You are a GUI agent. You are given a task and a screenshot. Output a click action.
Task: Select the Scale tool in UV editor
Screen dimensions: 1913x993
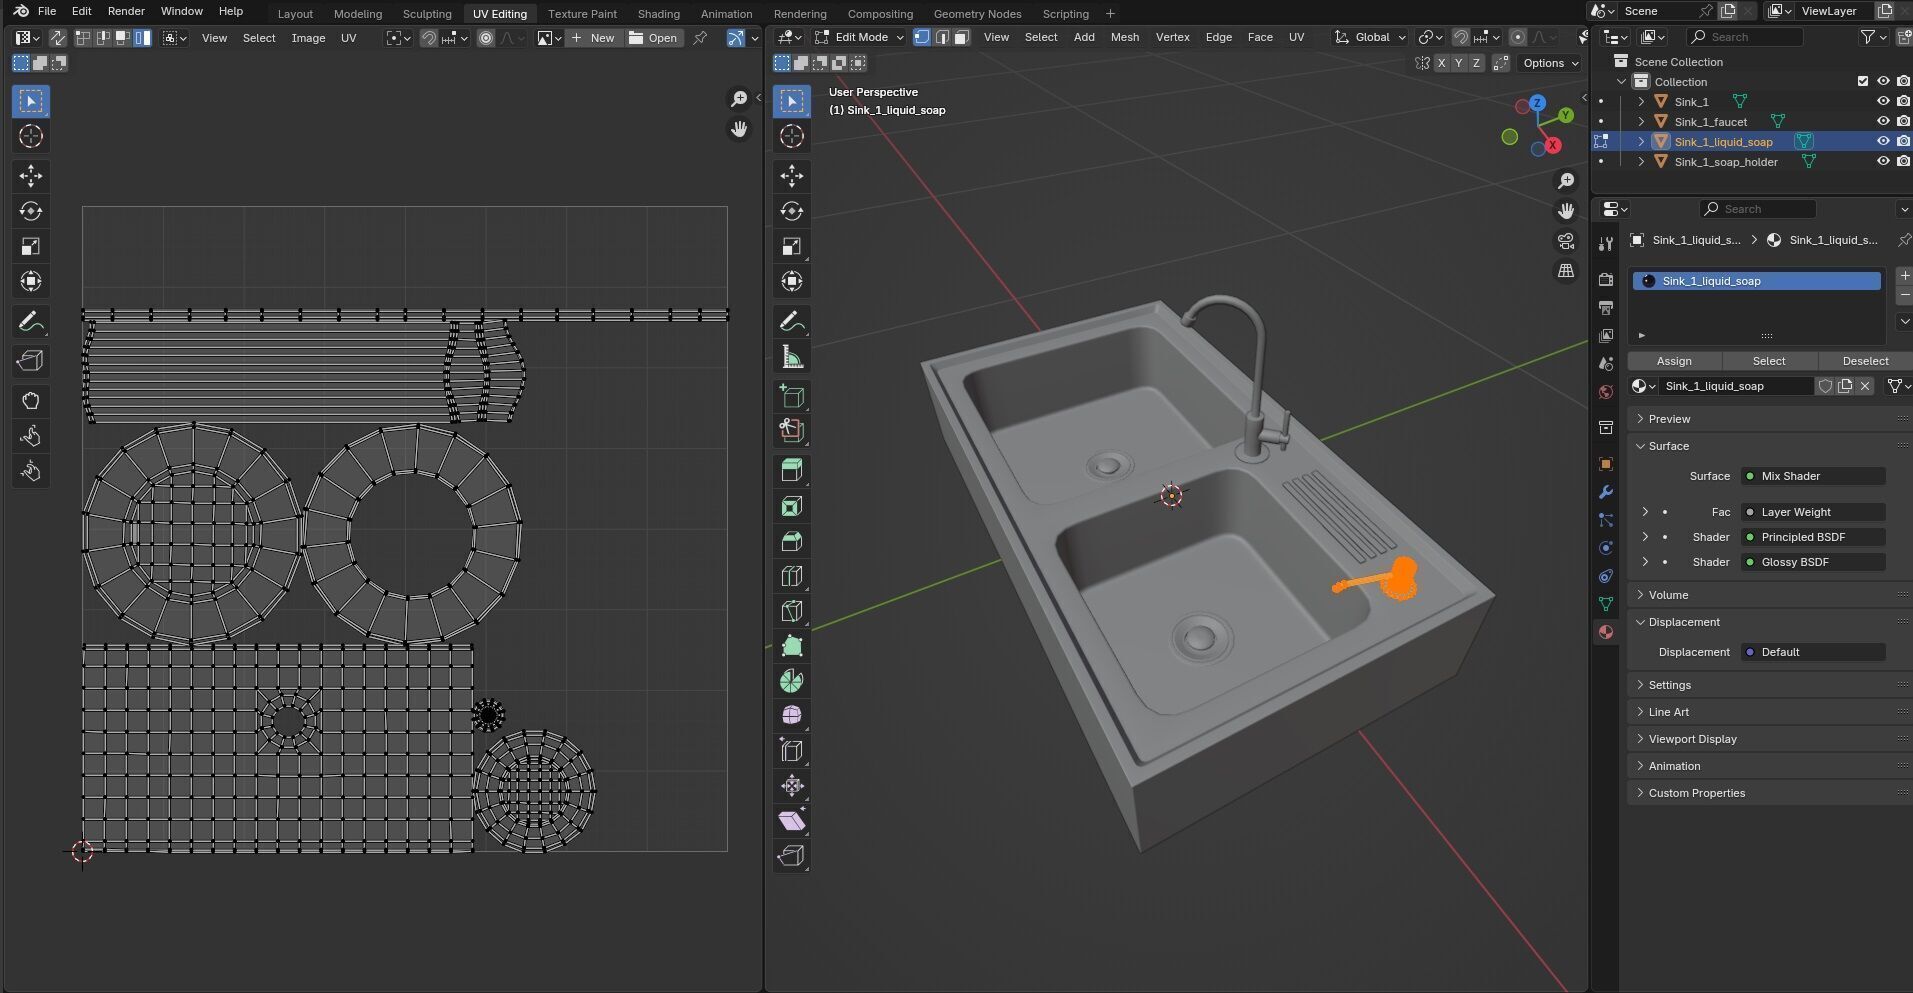pyautogui.click(x=31, y=246)
